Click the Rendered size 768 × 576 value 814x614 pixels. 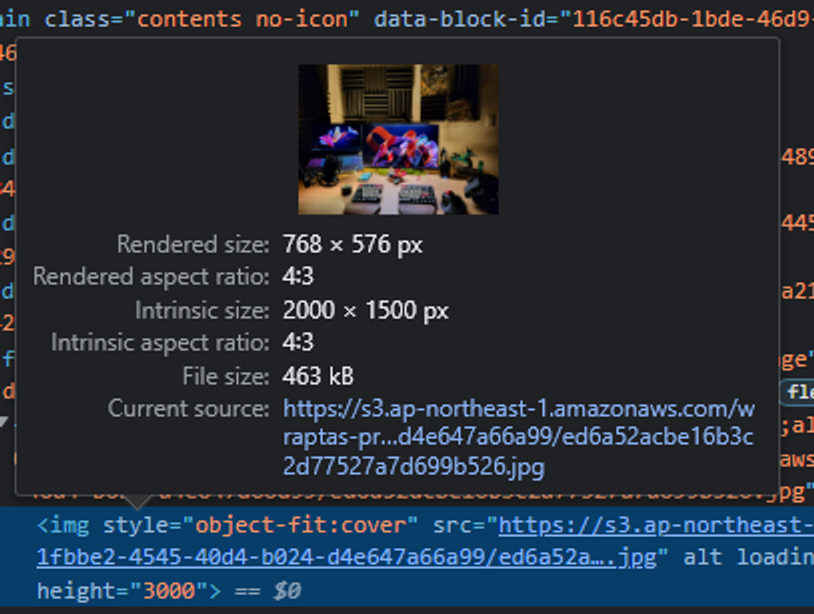pos(352,244)
